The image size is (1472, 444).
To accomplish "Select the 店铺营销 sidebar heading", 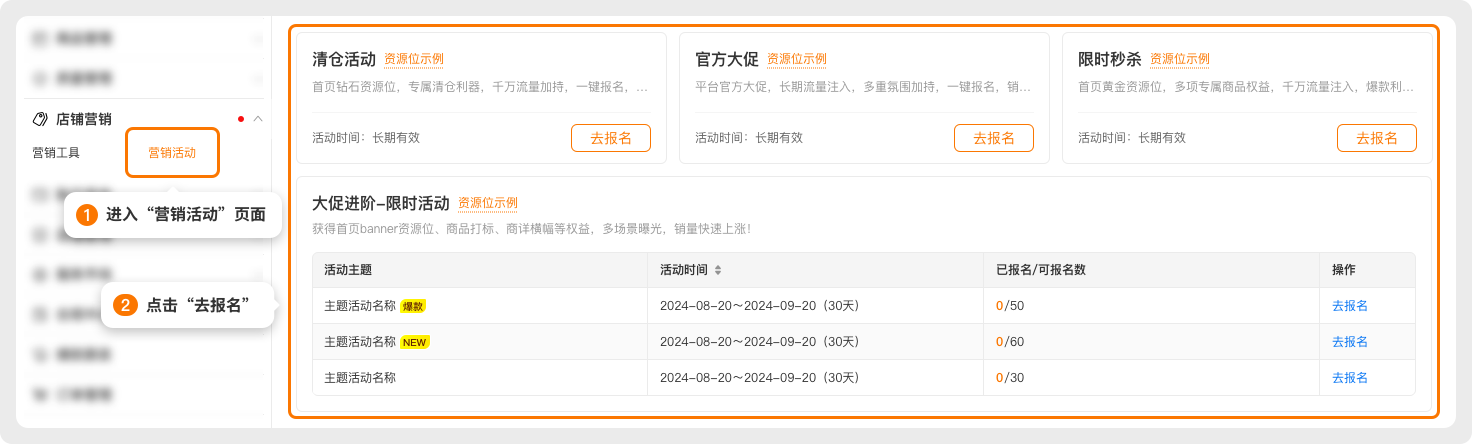I will click(84, 119).
